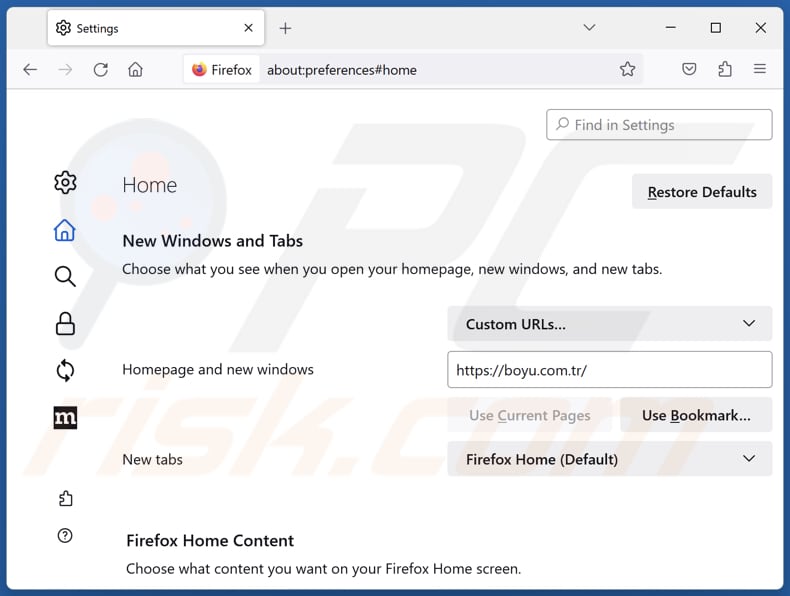Open the Sync settings icon
Viewport: 790px width, 596px height.
[x=65, y=370]
